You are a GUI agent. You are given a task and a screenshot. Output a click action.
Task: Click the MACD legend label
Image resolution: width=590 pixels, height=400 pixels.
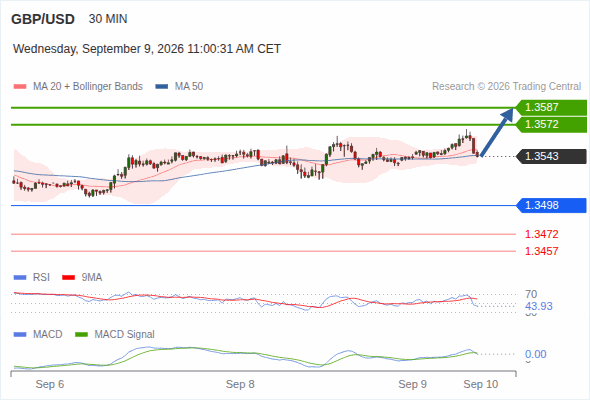click(x=48, y=335)
